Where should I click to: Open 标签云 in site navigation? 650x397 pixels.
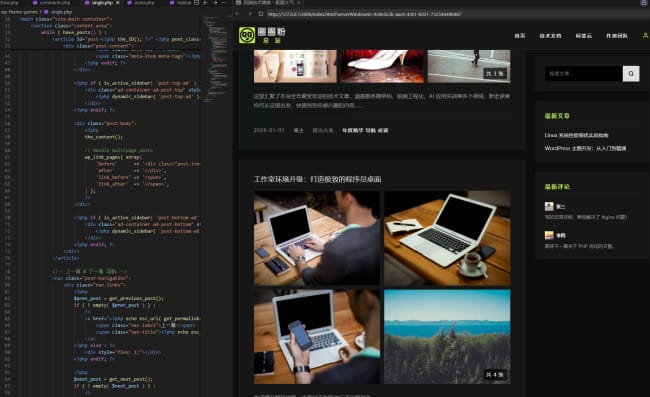tap(584, 36)
